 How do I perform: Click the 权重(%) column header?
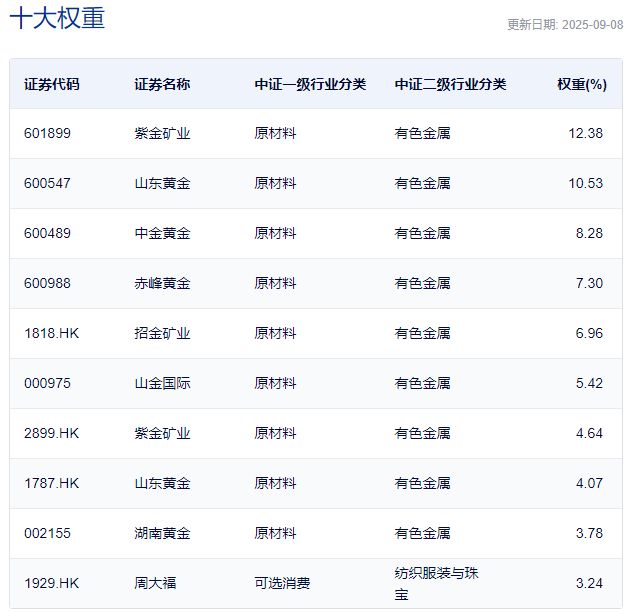581,84
